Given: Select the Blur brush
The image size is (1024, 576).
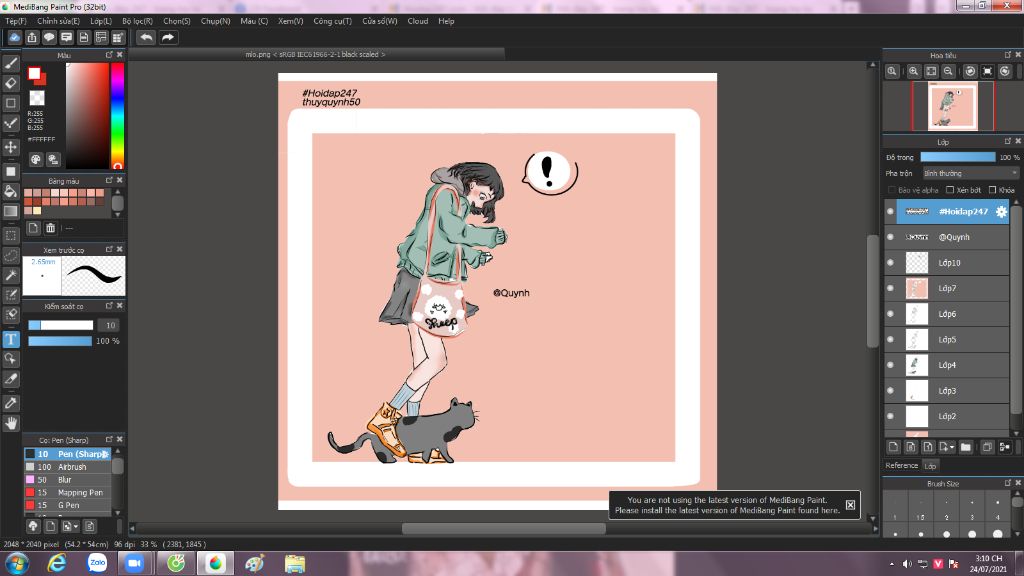Looking at the screenshot, I should tap(68, 479).
